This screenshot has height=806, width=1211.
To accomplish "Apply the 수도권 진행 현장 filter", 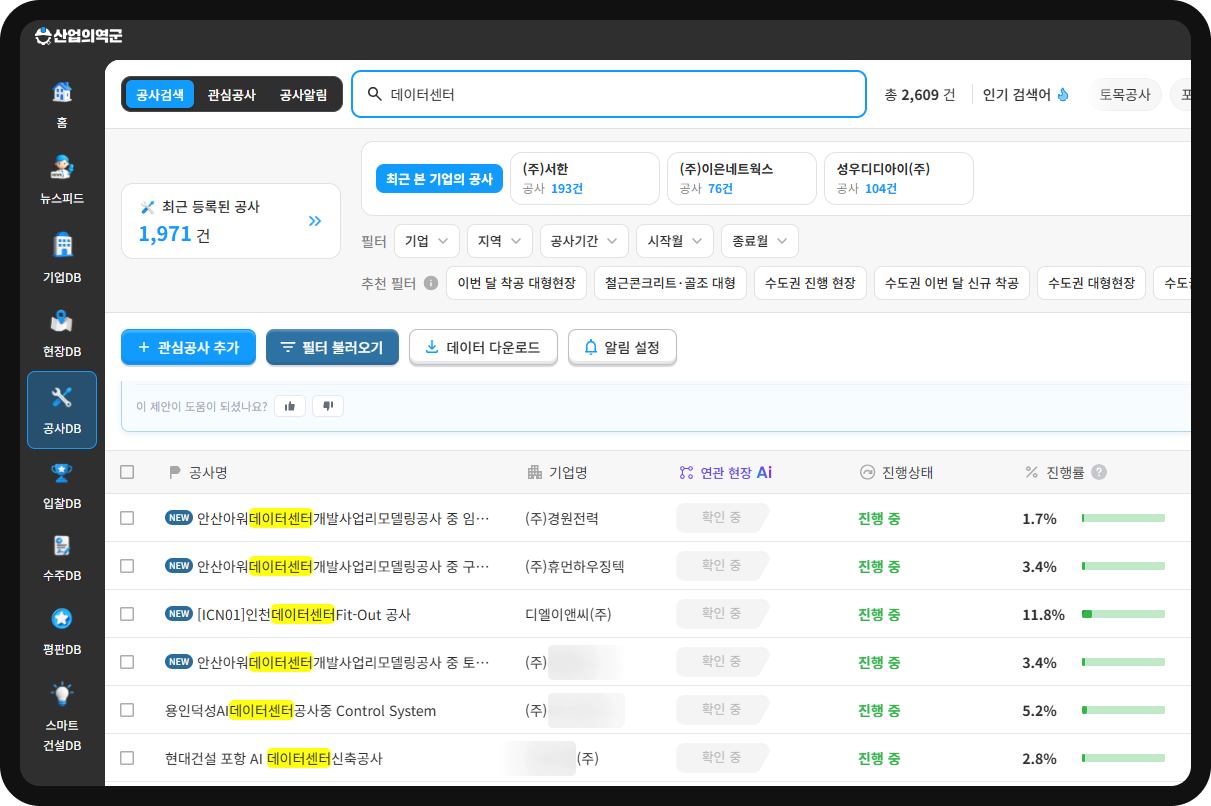I will pos(810,283).
